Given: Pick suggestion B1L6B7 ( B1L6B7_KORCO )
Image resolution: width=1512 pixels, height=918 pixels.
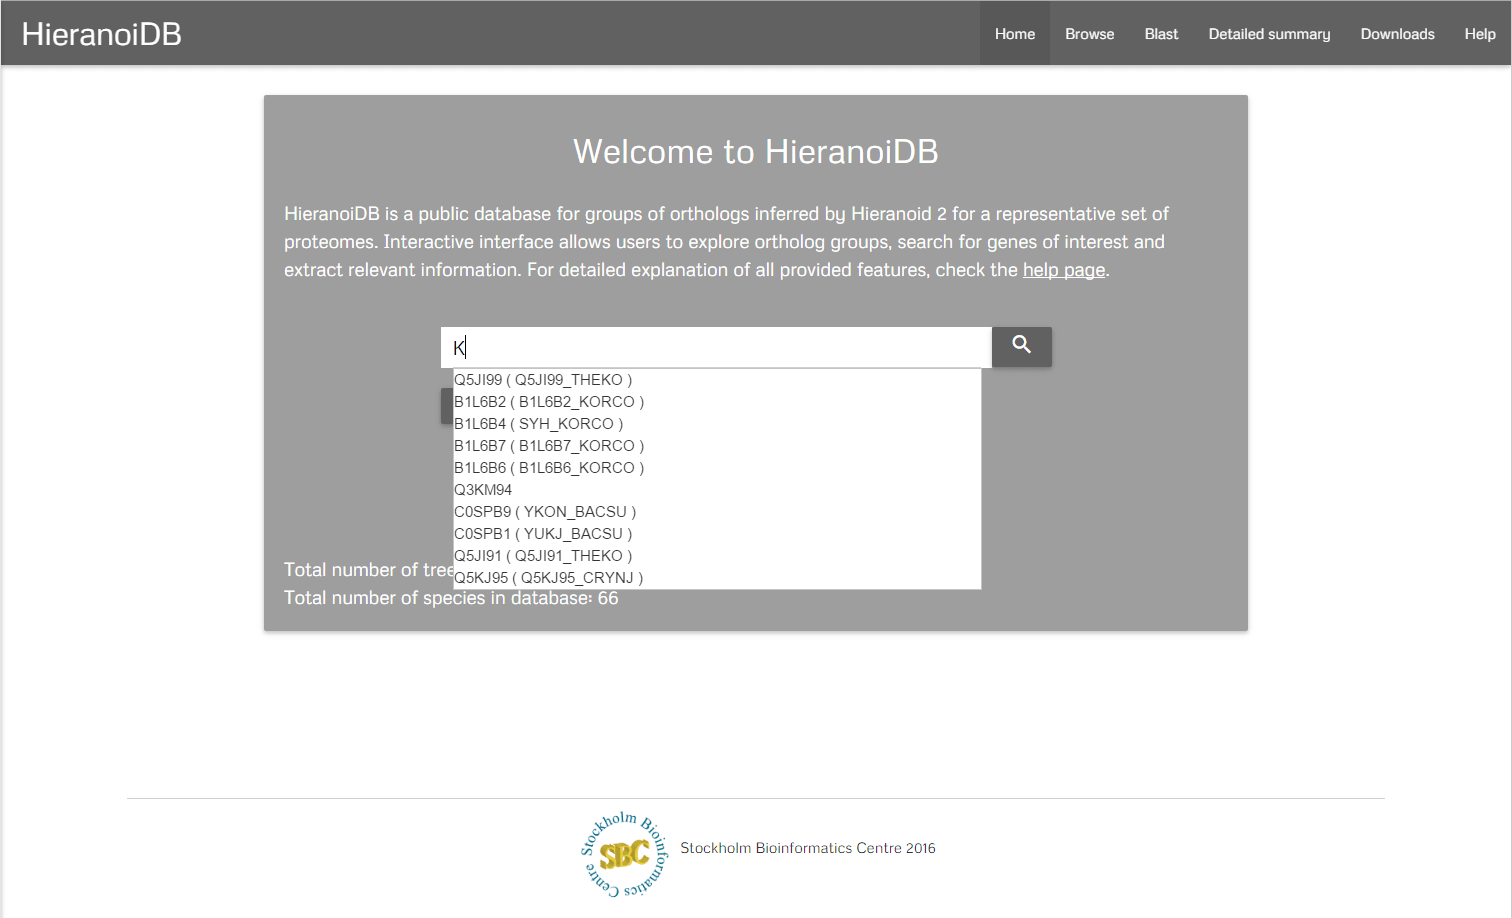Looking at the screenshot, I should tap(717, 446).
